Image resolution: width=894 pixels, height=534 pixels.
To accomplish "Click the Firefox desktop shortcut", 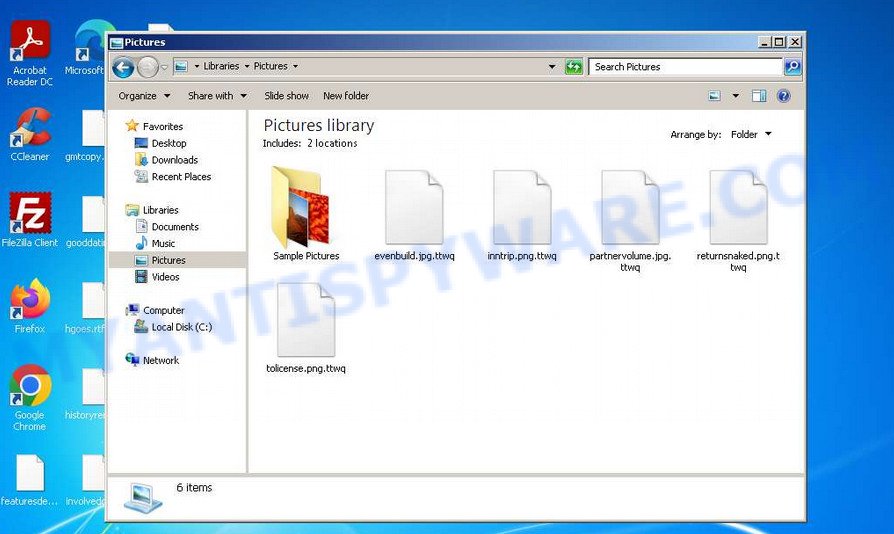I will 30,306.
